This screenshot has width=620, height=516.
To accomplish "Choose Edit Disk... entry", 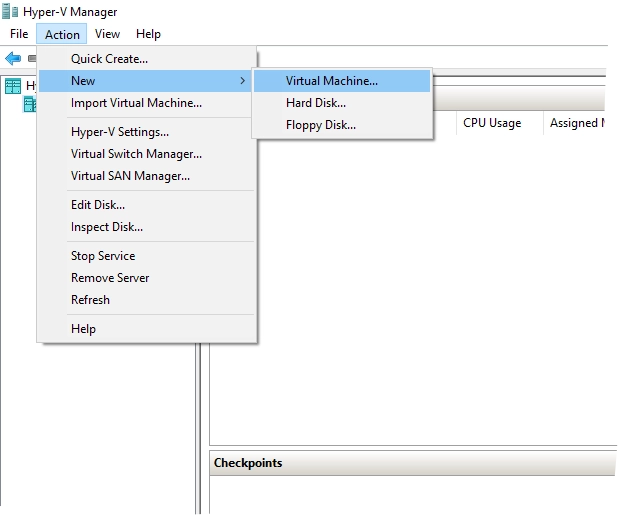I will (x=146, y=205).
